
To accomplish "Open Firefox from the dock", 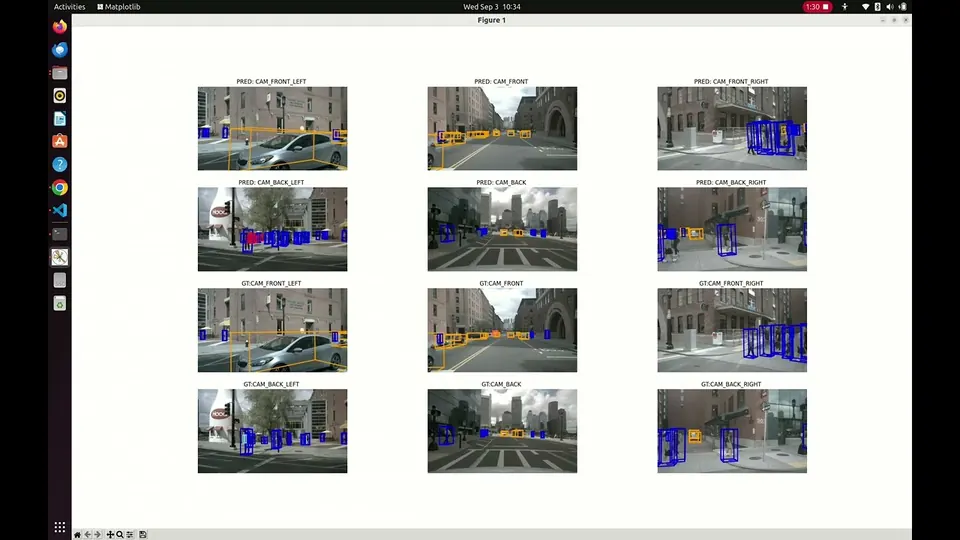I will click(59, 27).
